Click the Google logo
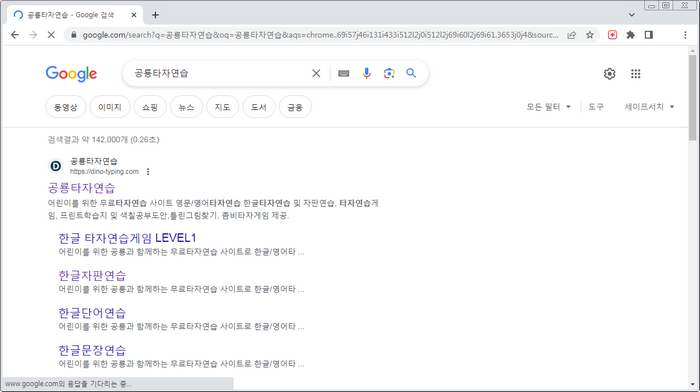The height and width of the screenshot is (392, 700). (71, 74)
